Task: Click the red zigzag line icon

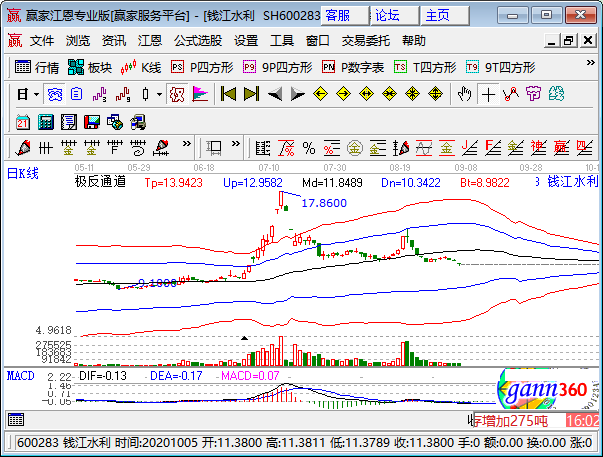Action: [511, 94]
